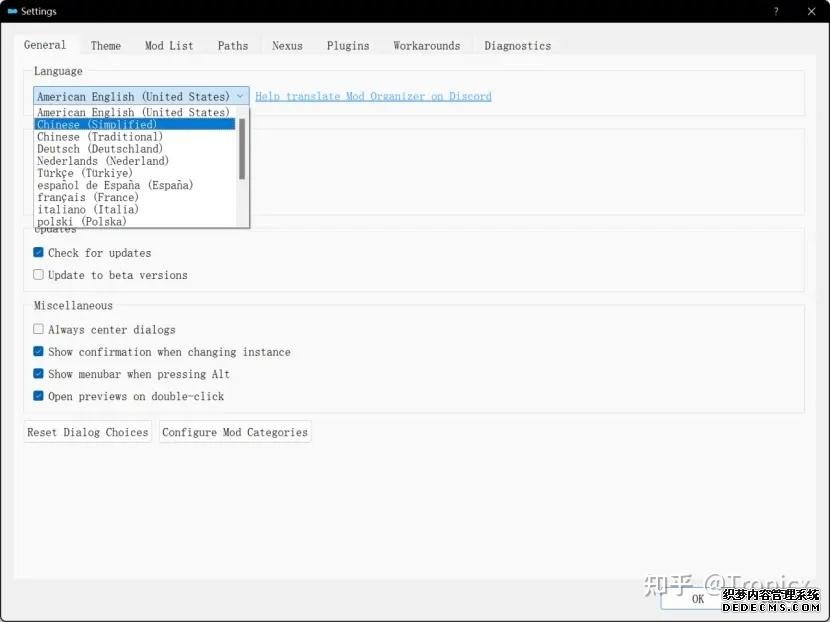Go to the Workarounds tab
The width and height of the screenshot is (831, 622).
pyautogui.click(x=426, y=46)
